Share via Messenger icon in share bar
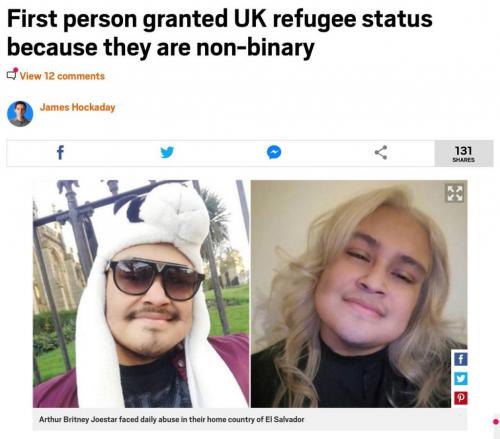This screenshot has height=439, width=500. click(x=274, y=153)
